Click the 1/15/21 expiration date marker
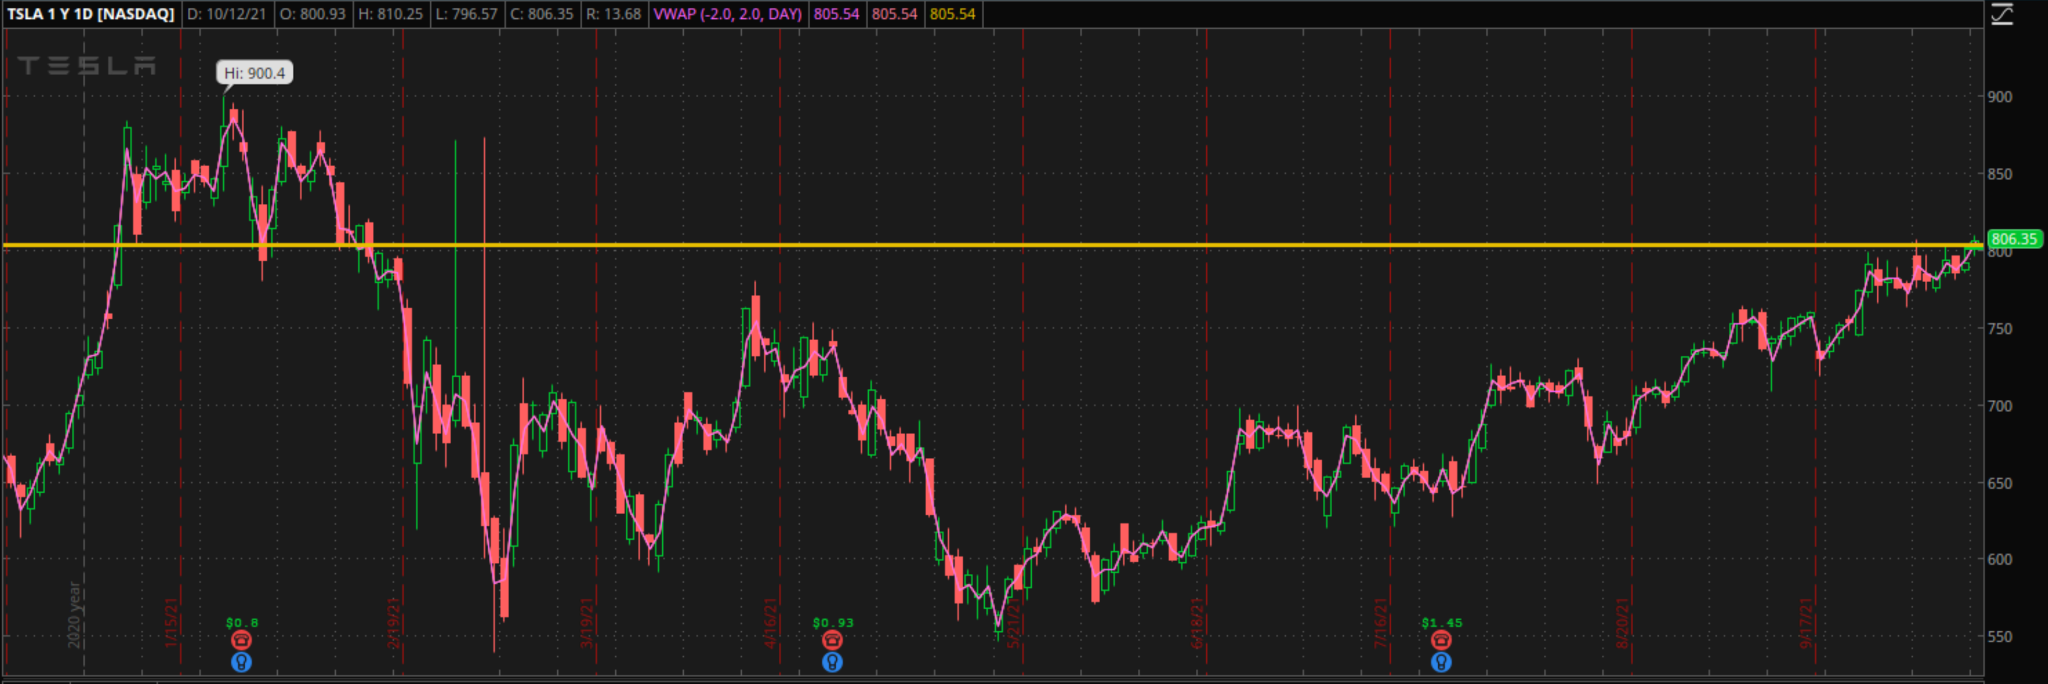Screen dimensions: 2048x684 (171, 623)
